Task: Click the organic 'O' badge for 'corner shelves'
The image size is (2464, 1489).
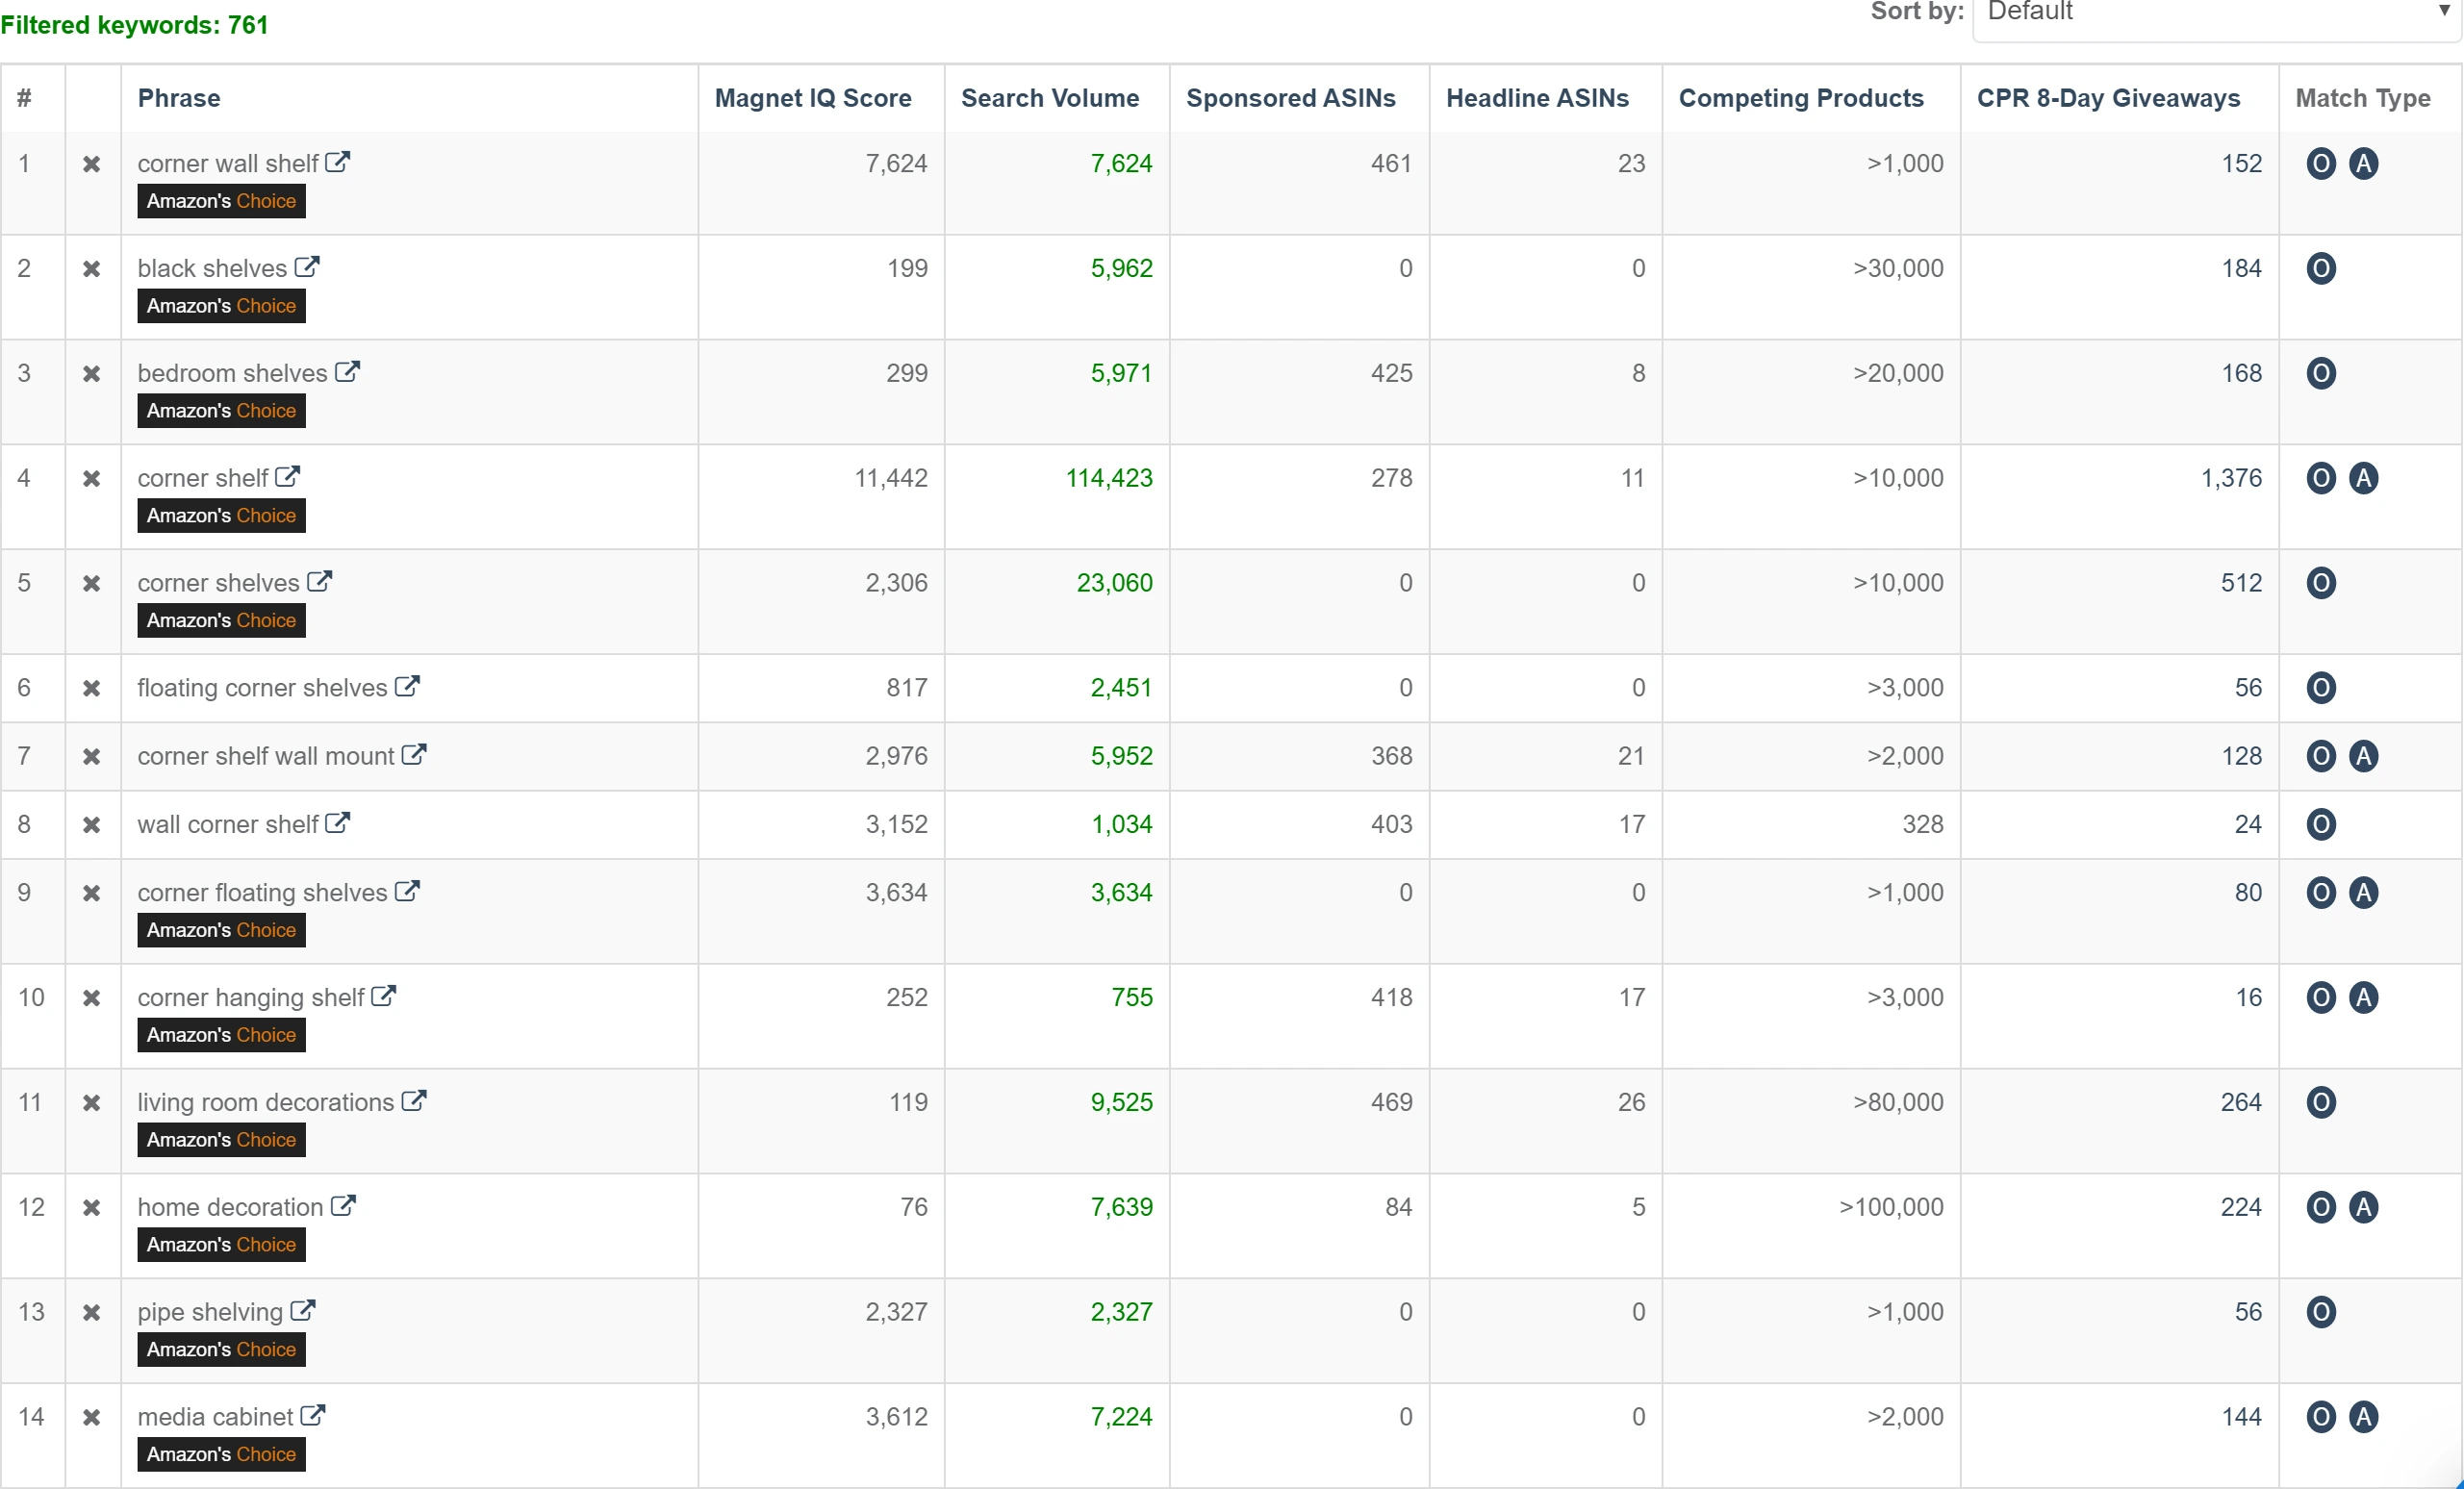Action: tap(2321, 583)
